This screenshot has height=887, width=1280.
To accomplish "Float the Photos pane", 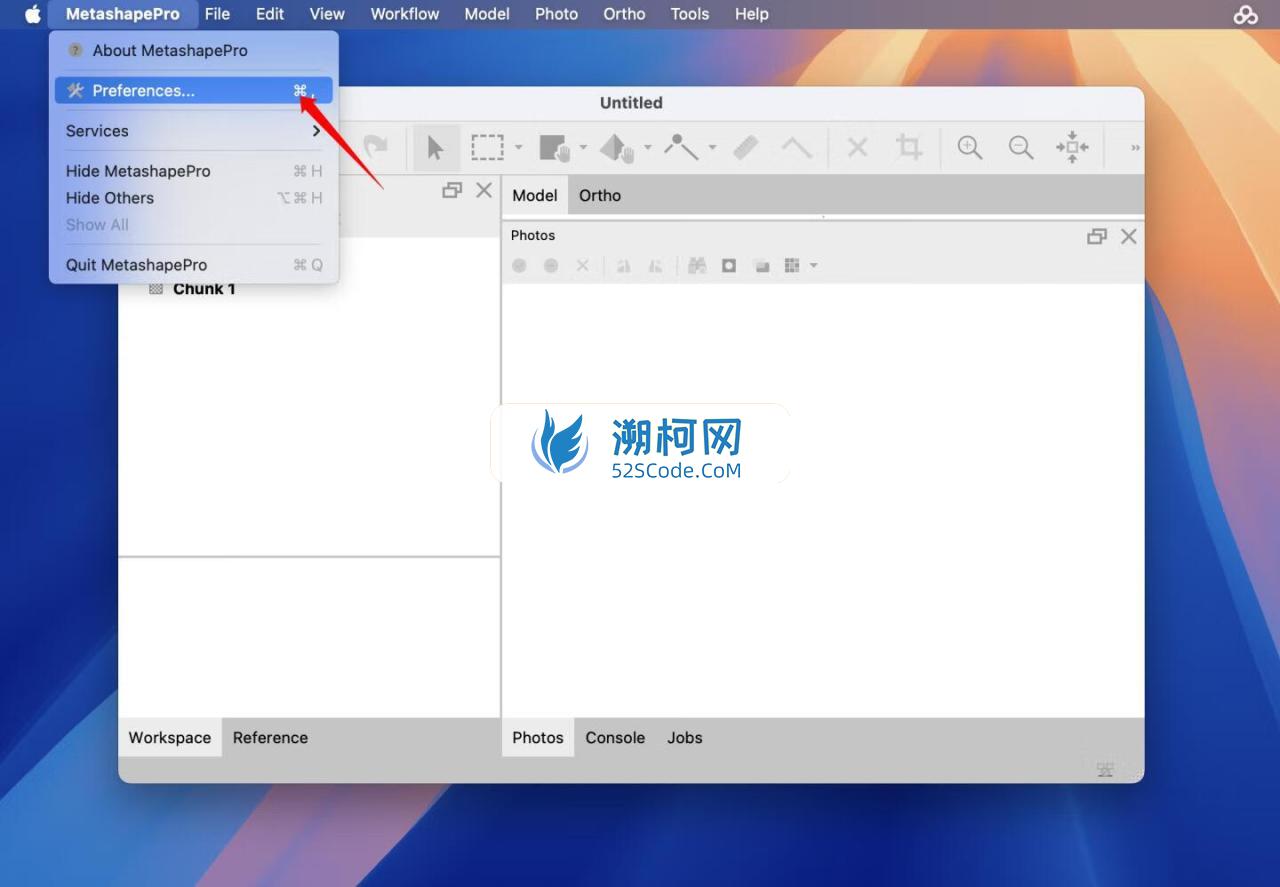I will 1097,236.
